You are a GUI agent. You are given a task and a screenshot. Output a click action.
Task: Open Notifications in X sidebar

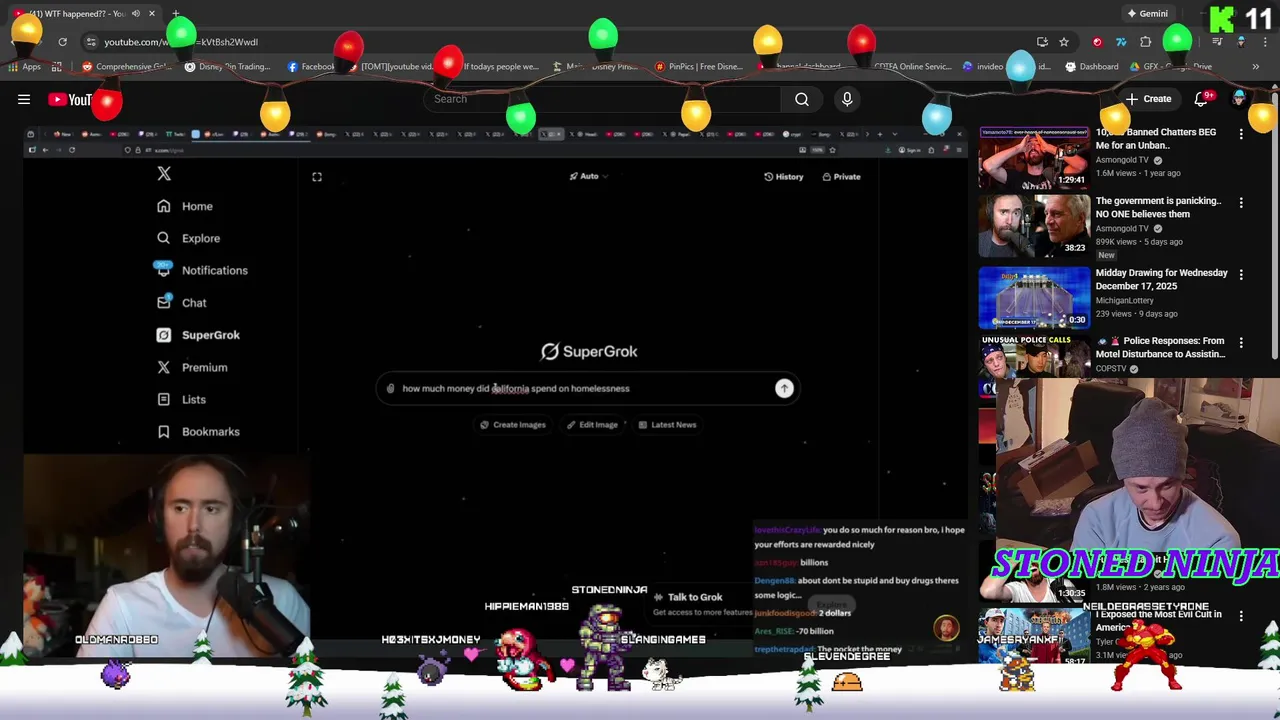201,270
